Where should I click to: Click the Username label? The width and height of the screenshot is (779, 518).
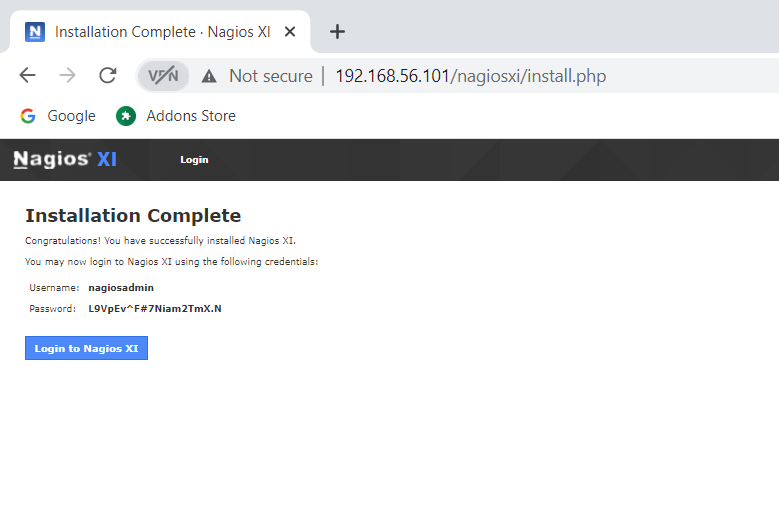[54, 288]
